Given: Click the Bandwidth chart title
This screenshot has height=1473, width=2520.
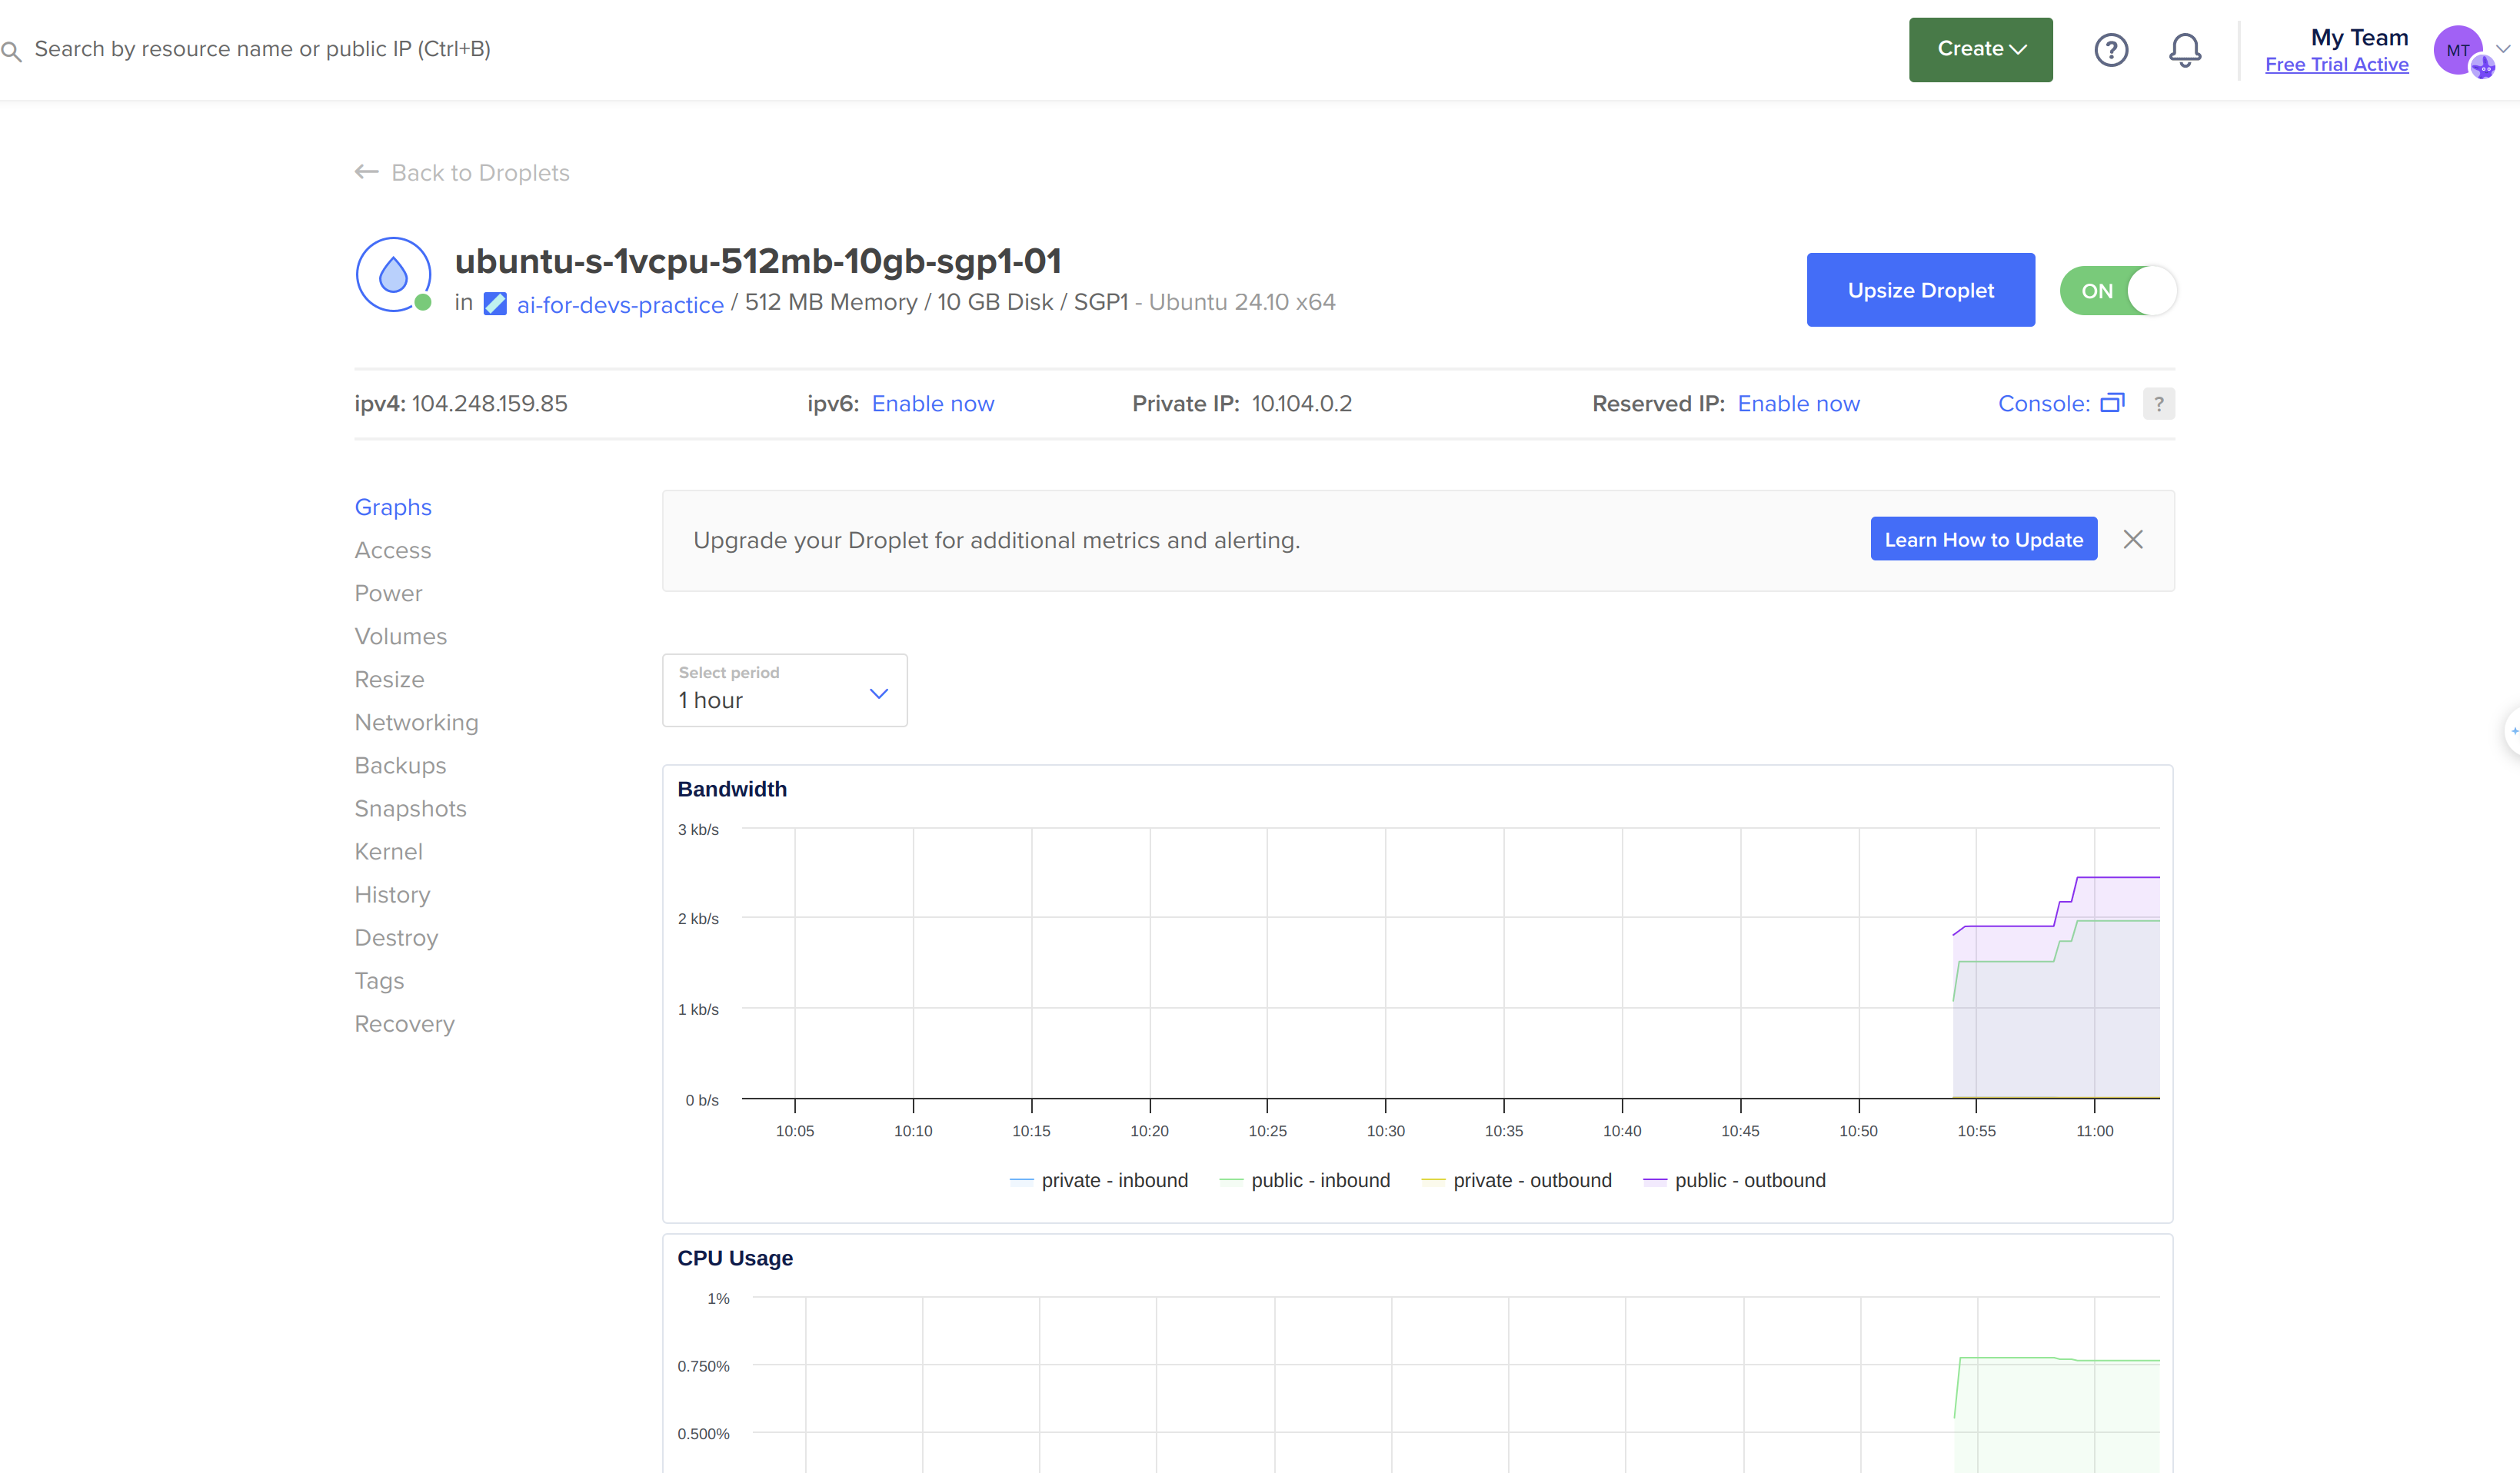Looking at the screenshot, I should click(731, 789).
